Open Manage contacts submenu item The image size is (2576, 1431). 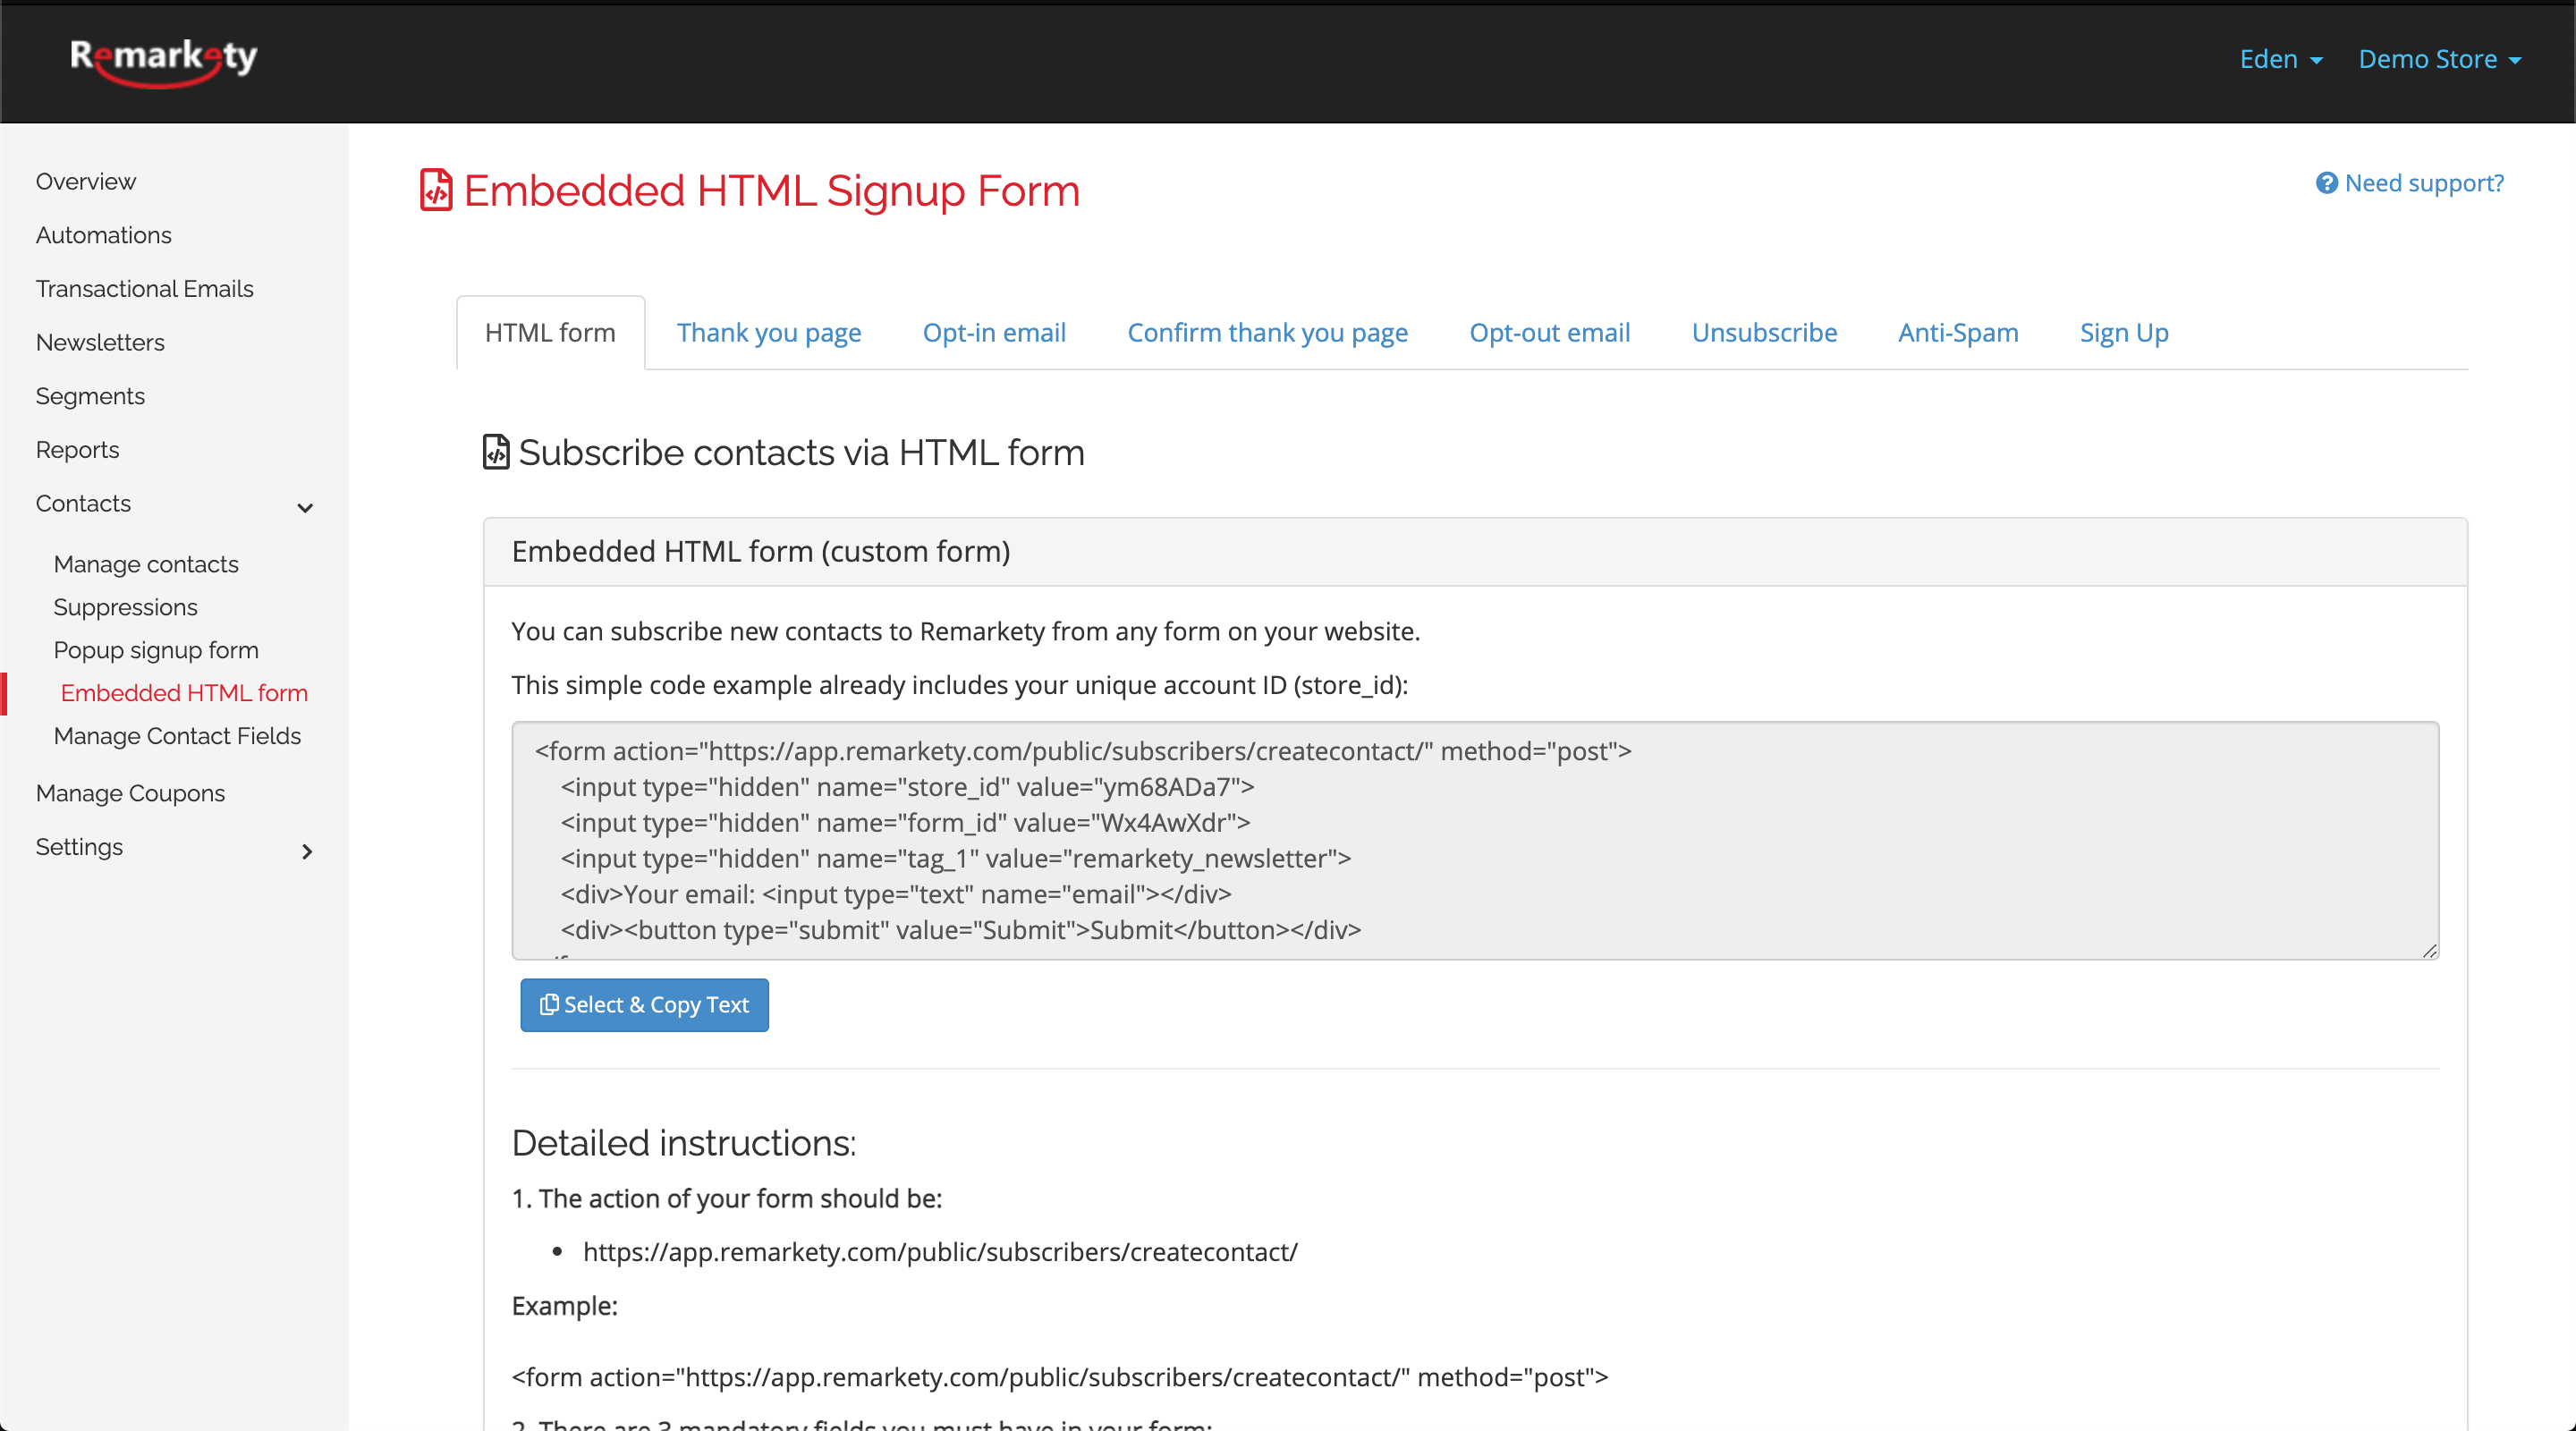[146, 564]
